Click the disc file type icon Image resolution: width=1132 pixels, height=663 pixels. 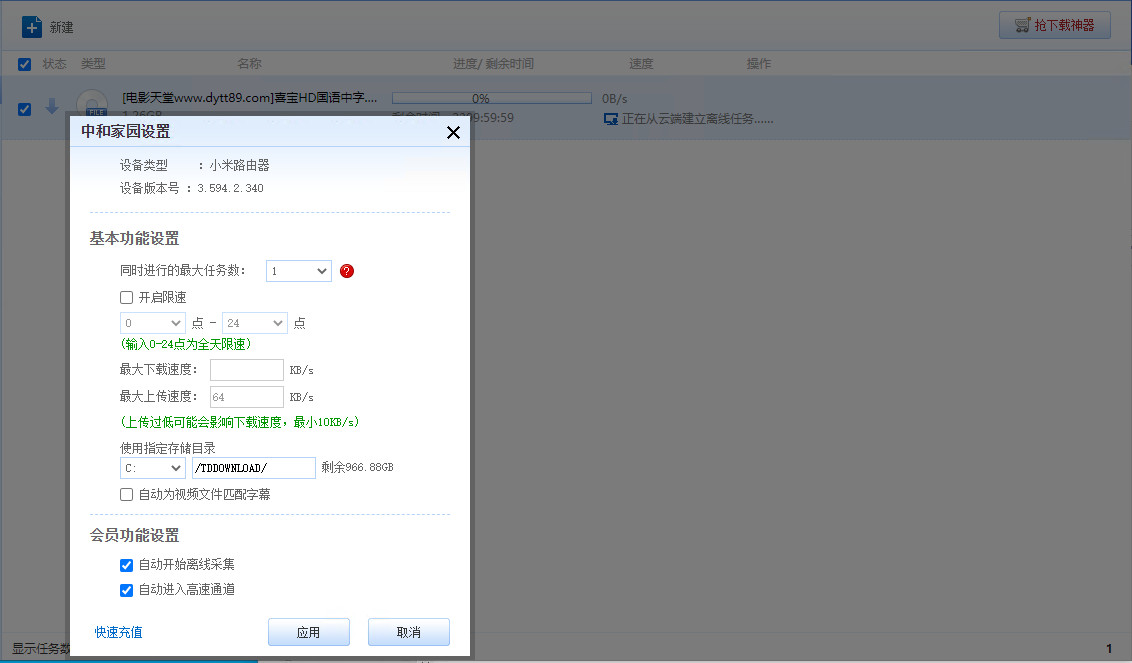pyautogui.click(x=91, y=103)
